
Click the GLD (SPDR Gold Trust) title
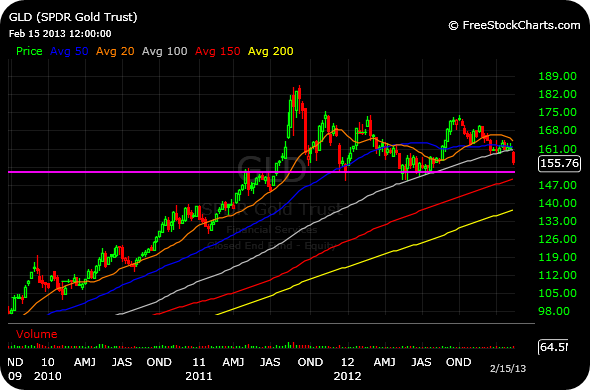73,17
